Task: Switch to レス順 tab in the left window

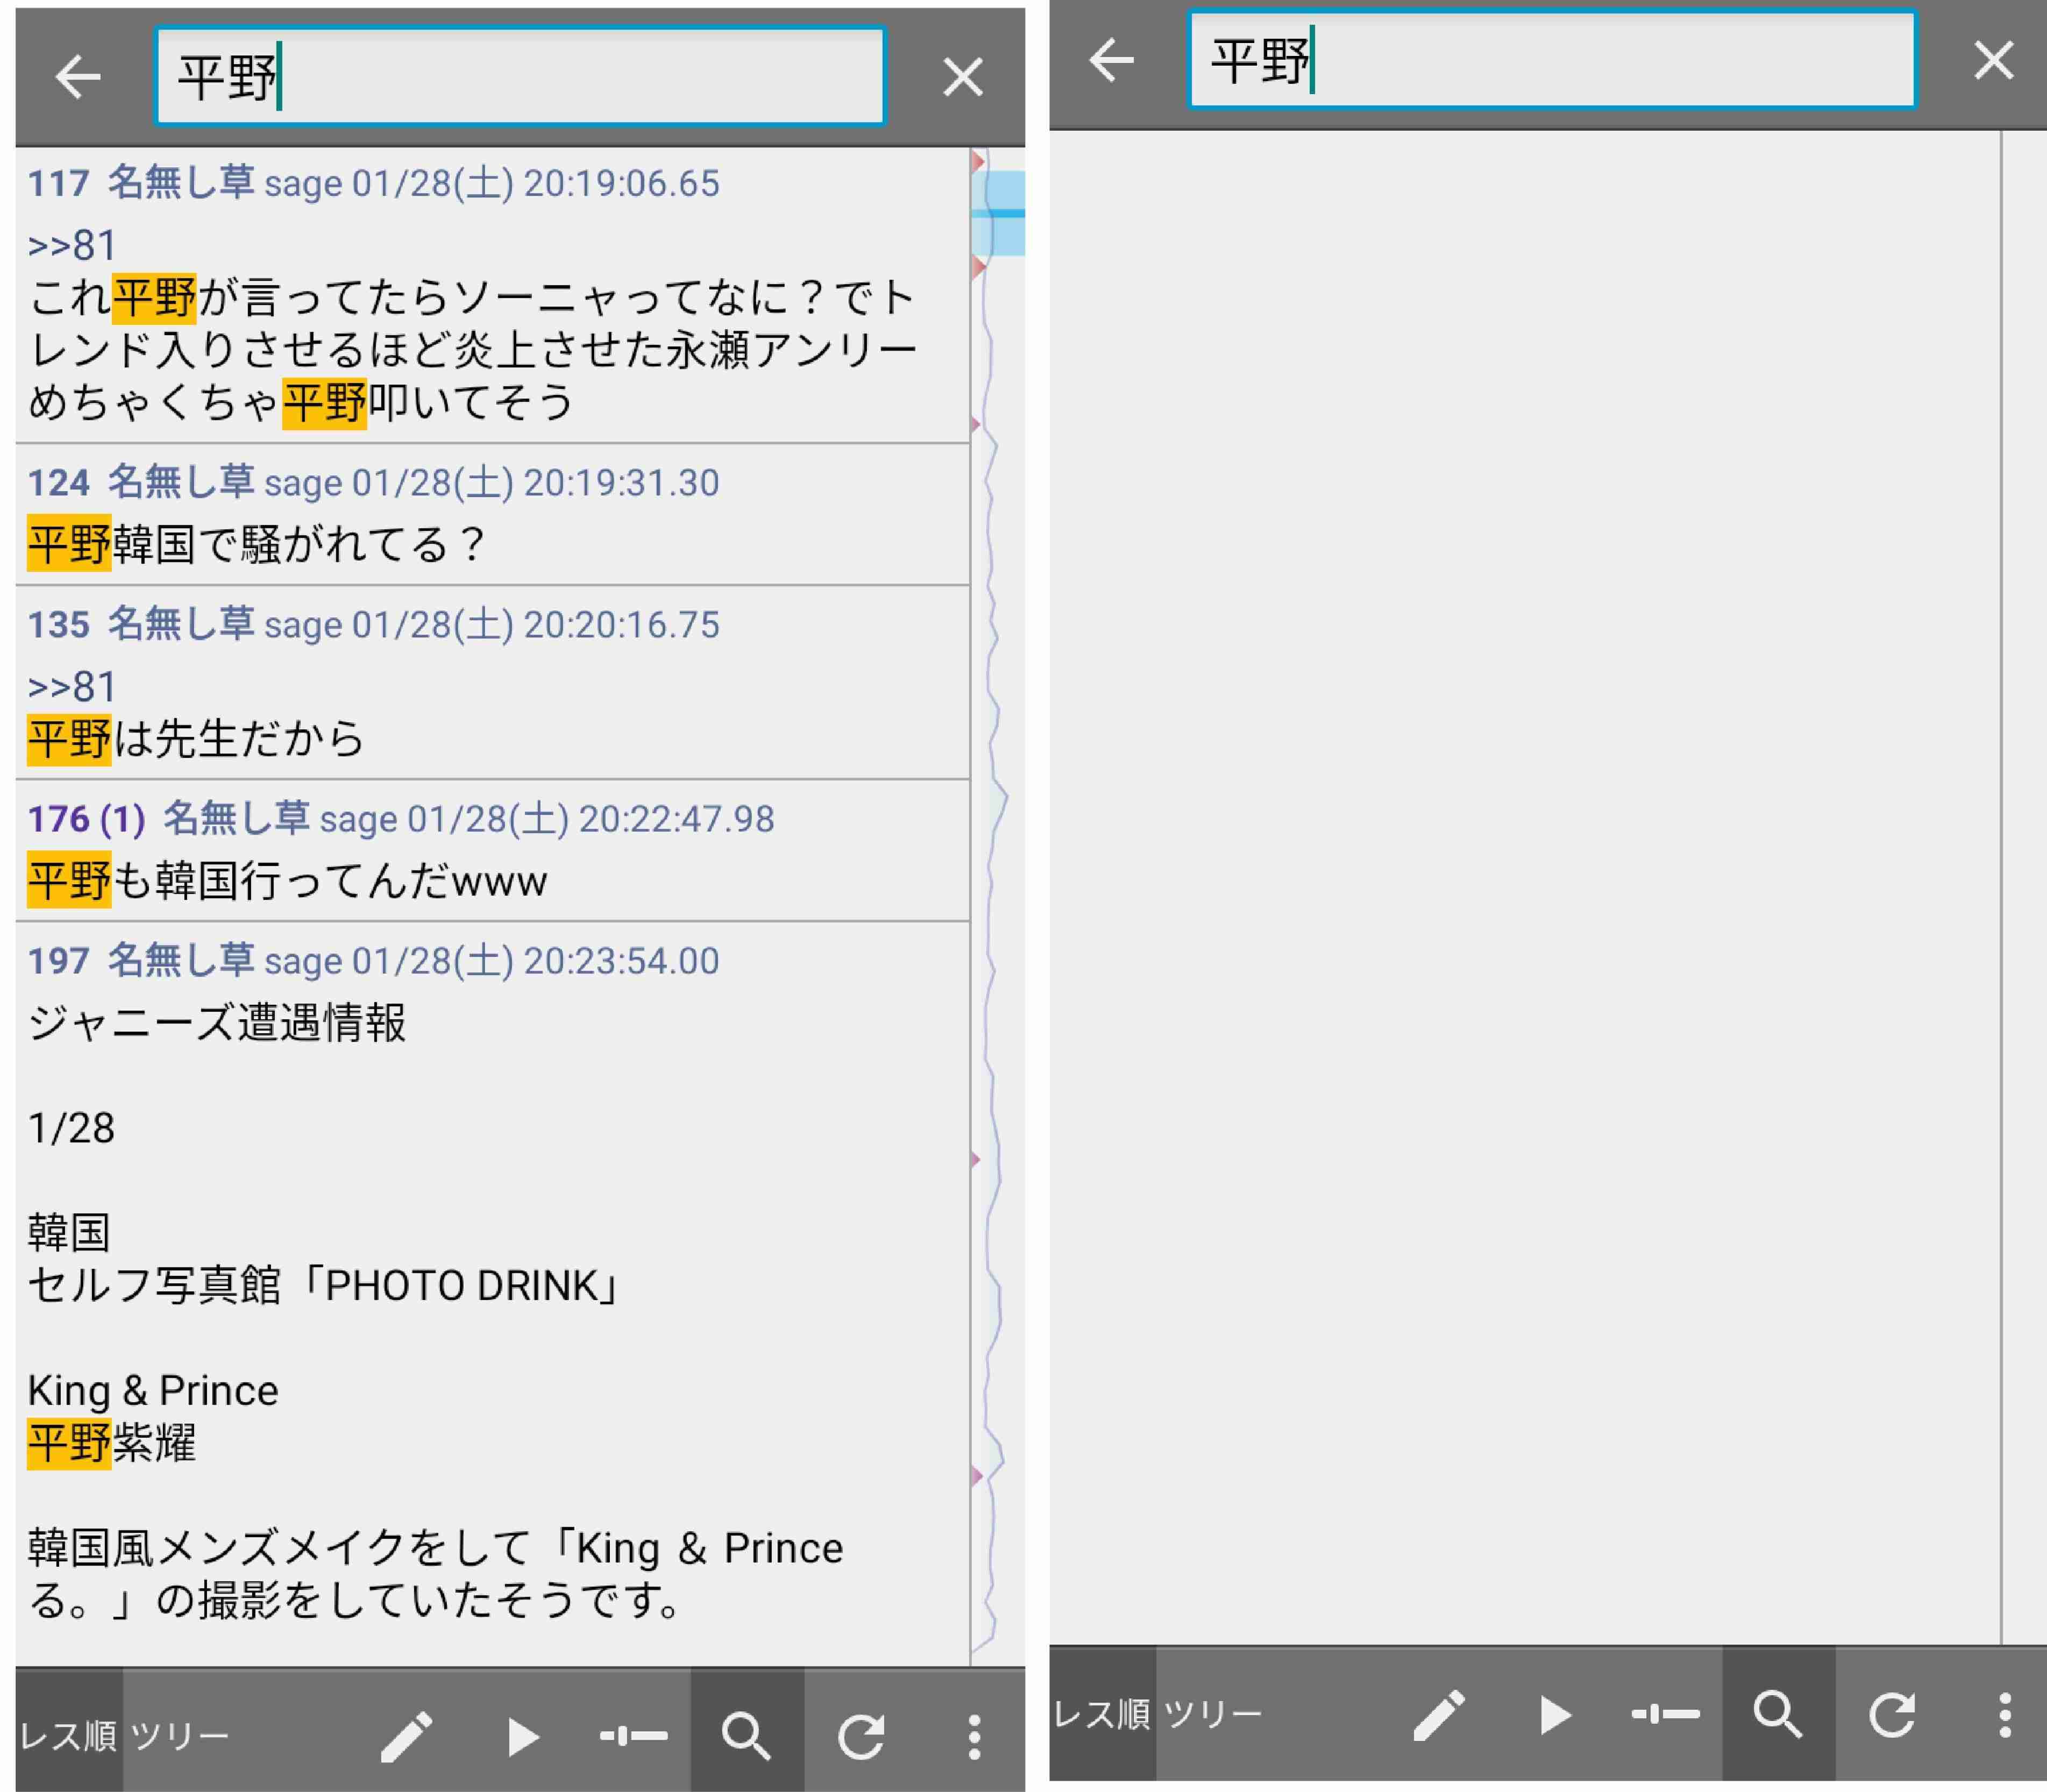Action: [x=68, y=1737]
